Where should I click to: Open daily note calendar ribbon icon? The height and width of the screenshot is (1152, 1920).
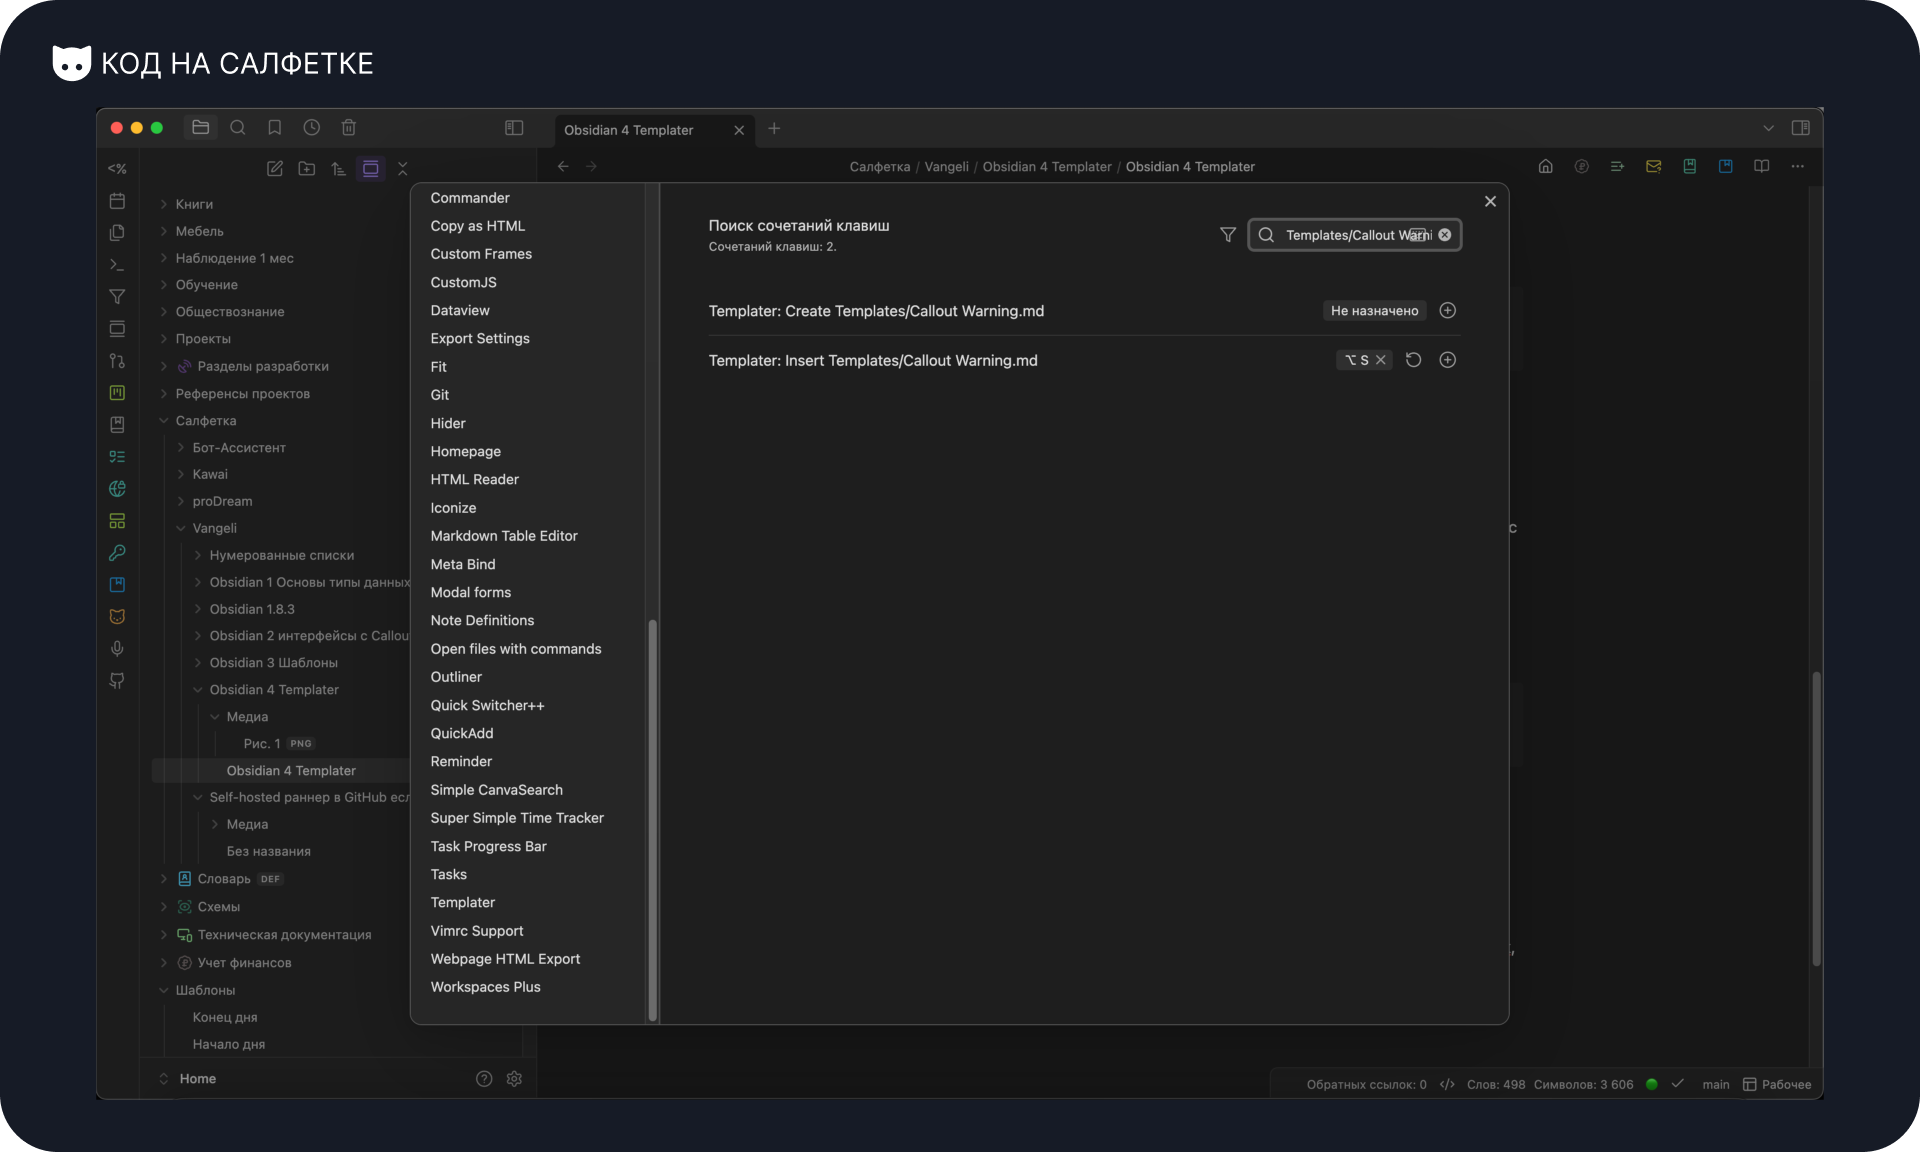click(117, 201)
